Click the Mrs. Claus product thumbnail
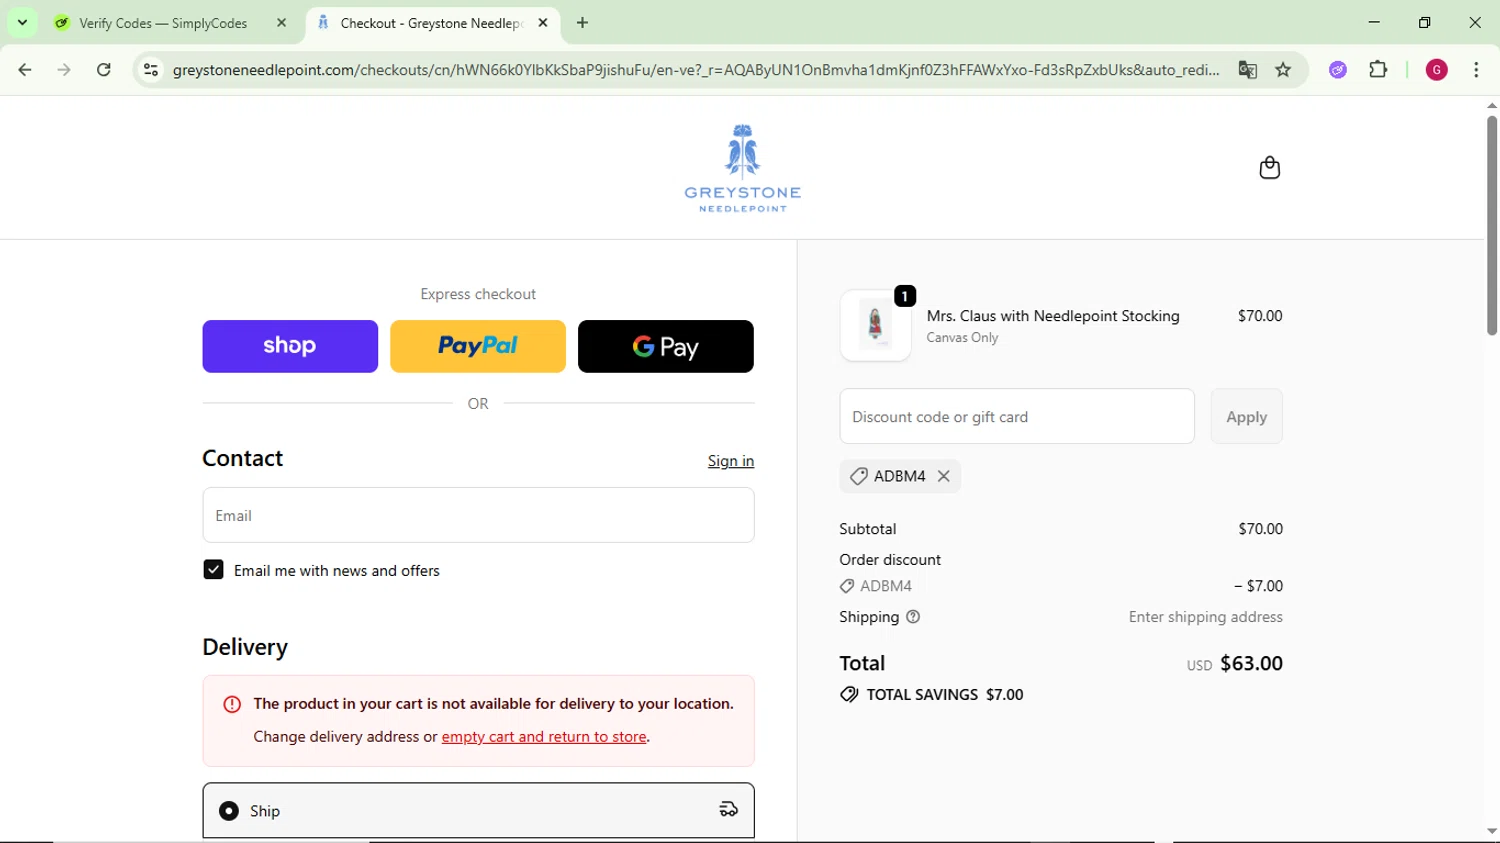 point(875,325)
